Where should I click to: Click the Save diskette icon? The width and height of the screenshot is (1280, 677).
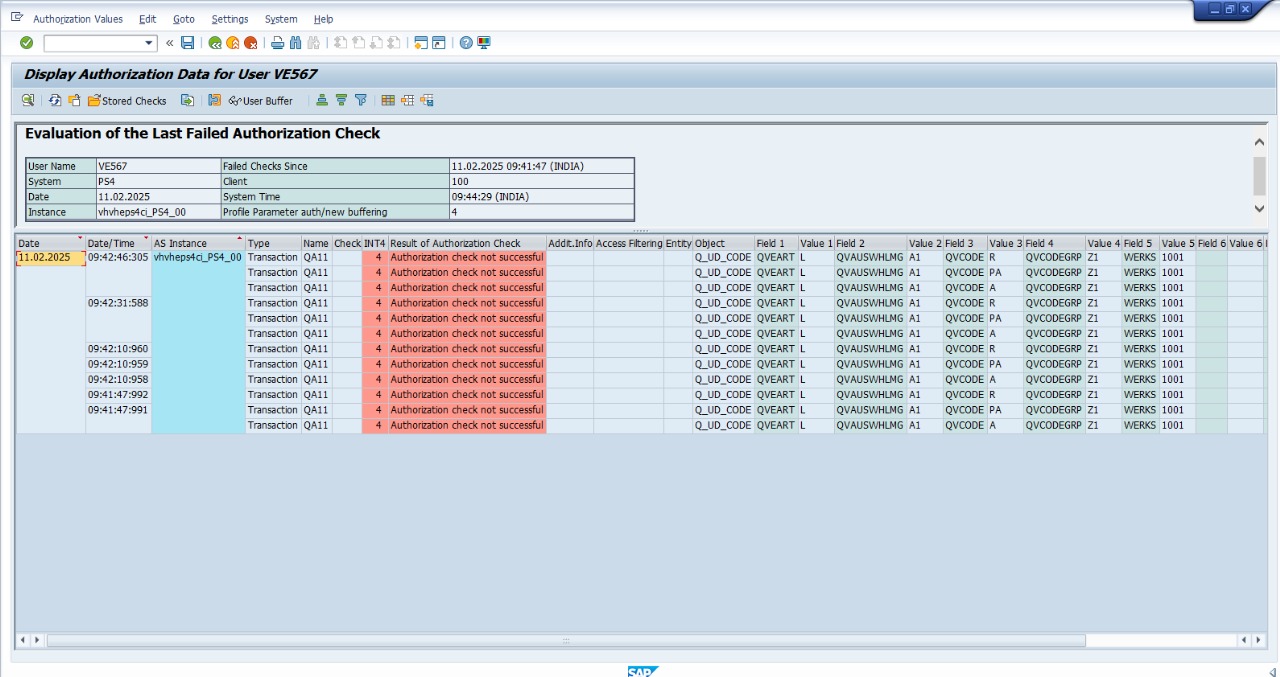187,43
